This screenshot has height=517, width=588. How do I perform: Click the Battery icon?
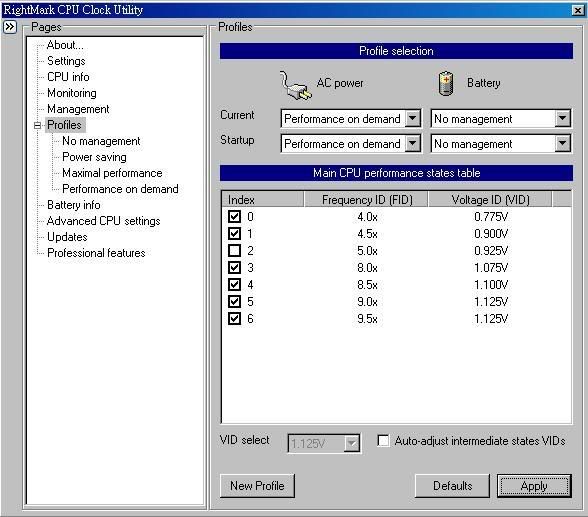(x=446, y=83)
